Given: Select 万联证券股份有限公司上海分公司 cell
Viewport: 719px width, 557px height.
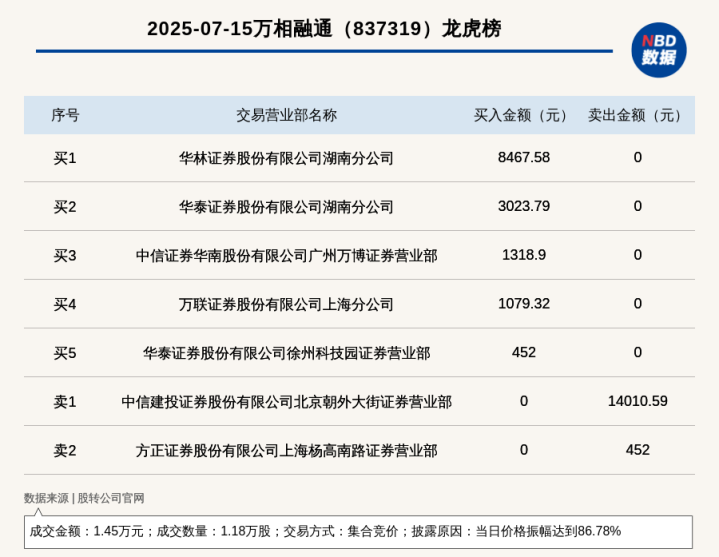Looking at the screenshot, I should (287, 304).
